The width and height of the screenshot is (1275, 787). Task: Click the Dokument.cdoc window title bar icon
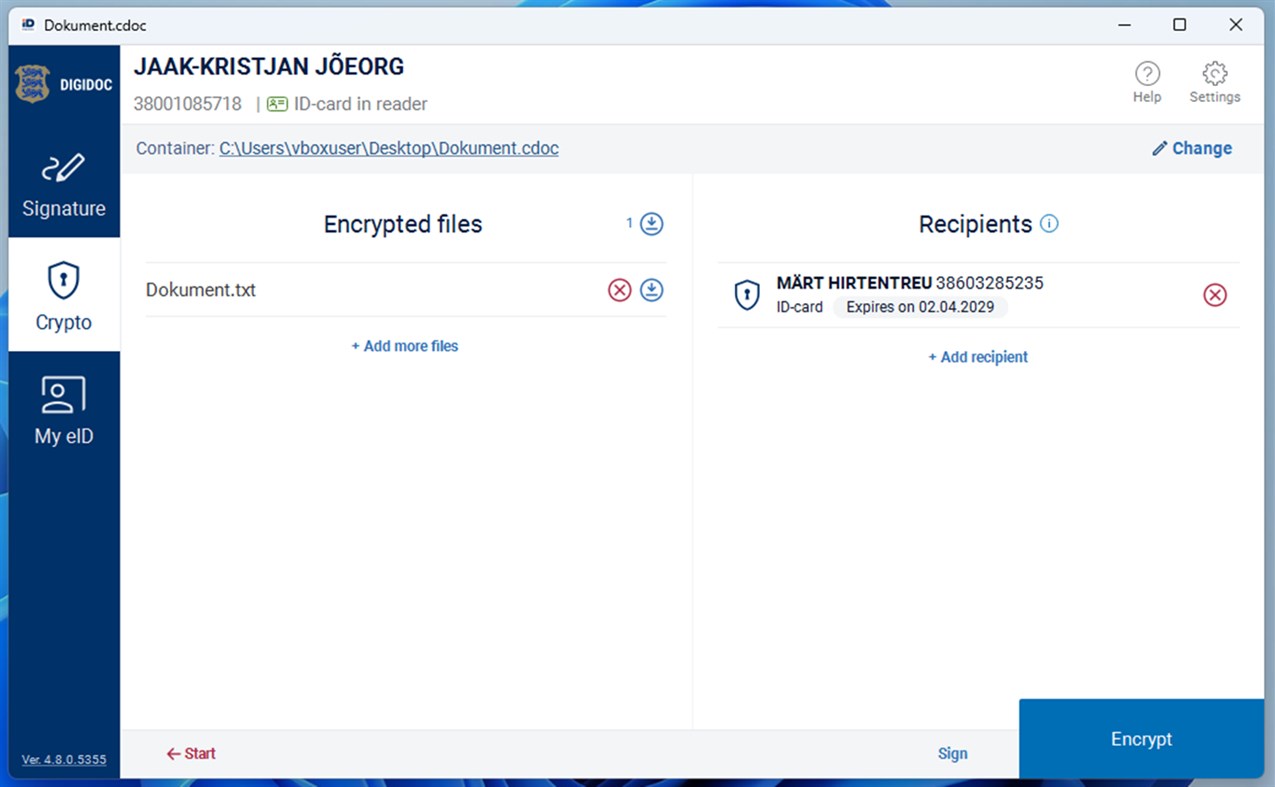[28, 25]
